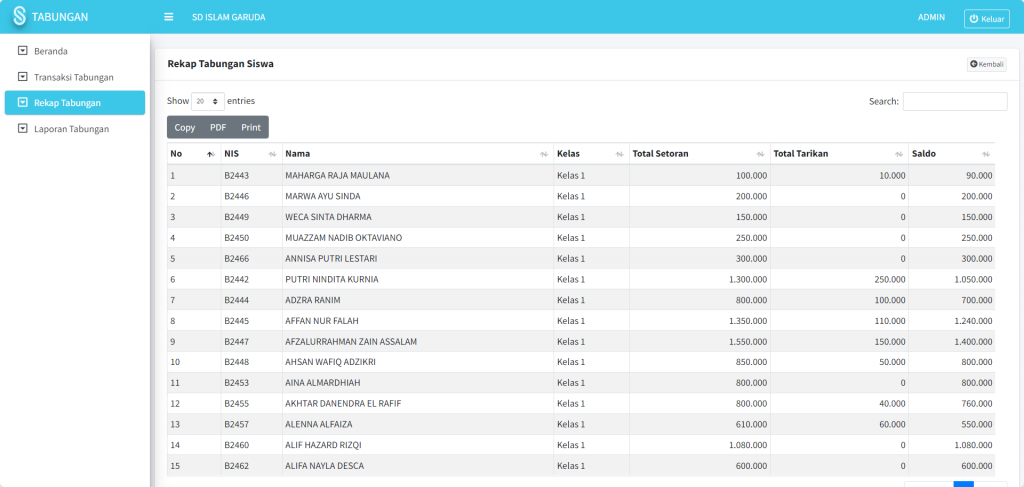Click Total Setoran value 1.300.000
The height and width of the screenshot is (487, 1024).
(748, 279)
